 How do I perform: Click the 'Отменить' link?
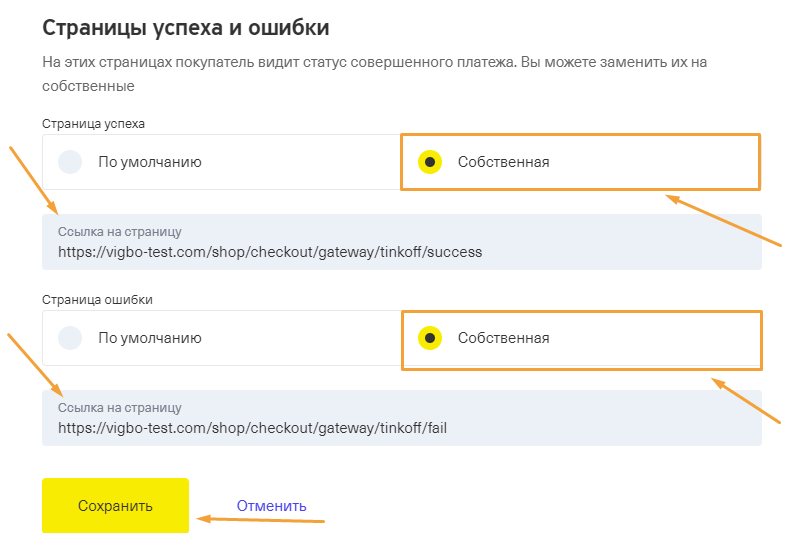point(271,506)
